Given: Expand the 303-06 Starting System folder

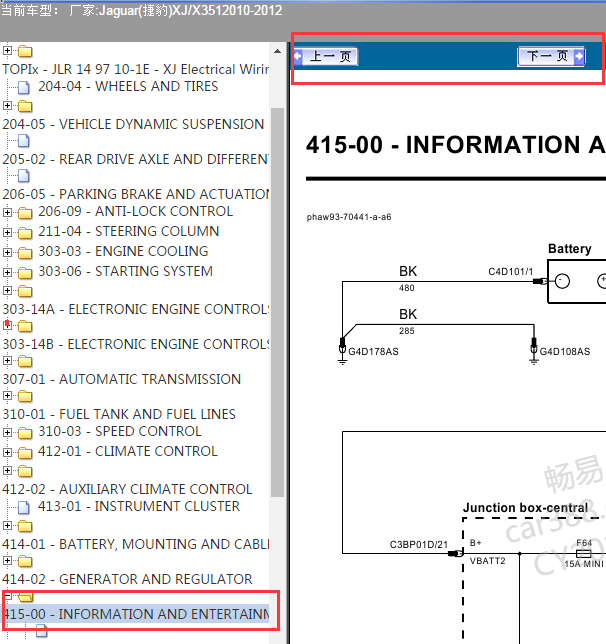Looking at the screenshot, I should (x=7, y=272).
